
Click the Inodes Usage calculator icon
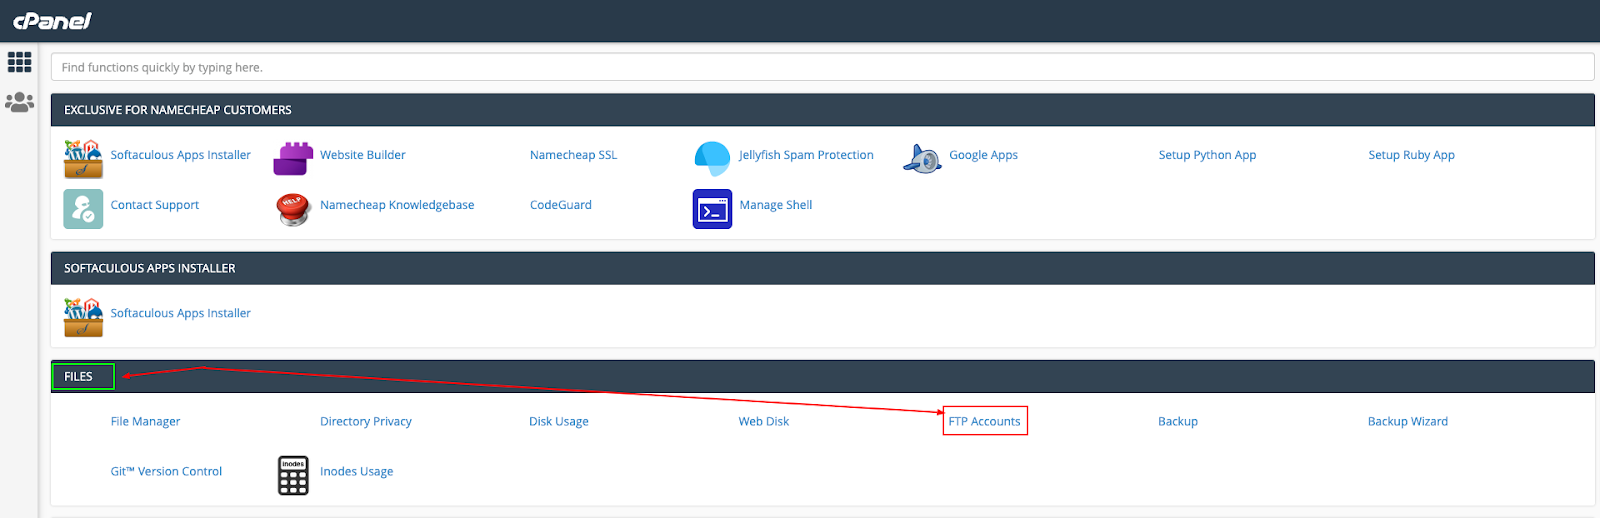coord(293,475)
